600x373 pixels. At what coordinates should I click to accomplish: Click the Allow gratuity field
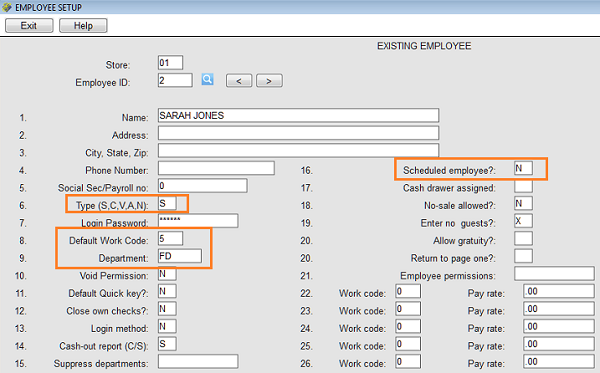point(523,238)
